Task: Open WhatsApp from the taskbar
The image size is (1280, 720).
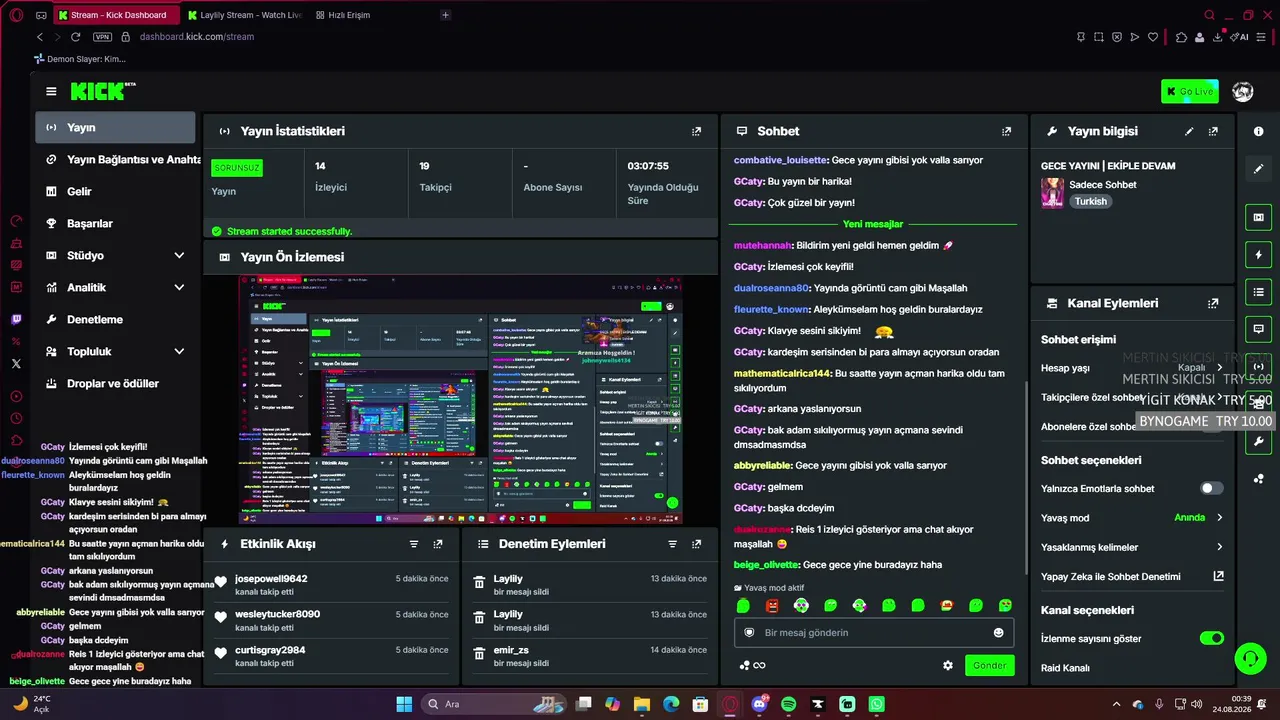Action: click(877, 704)
